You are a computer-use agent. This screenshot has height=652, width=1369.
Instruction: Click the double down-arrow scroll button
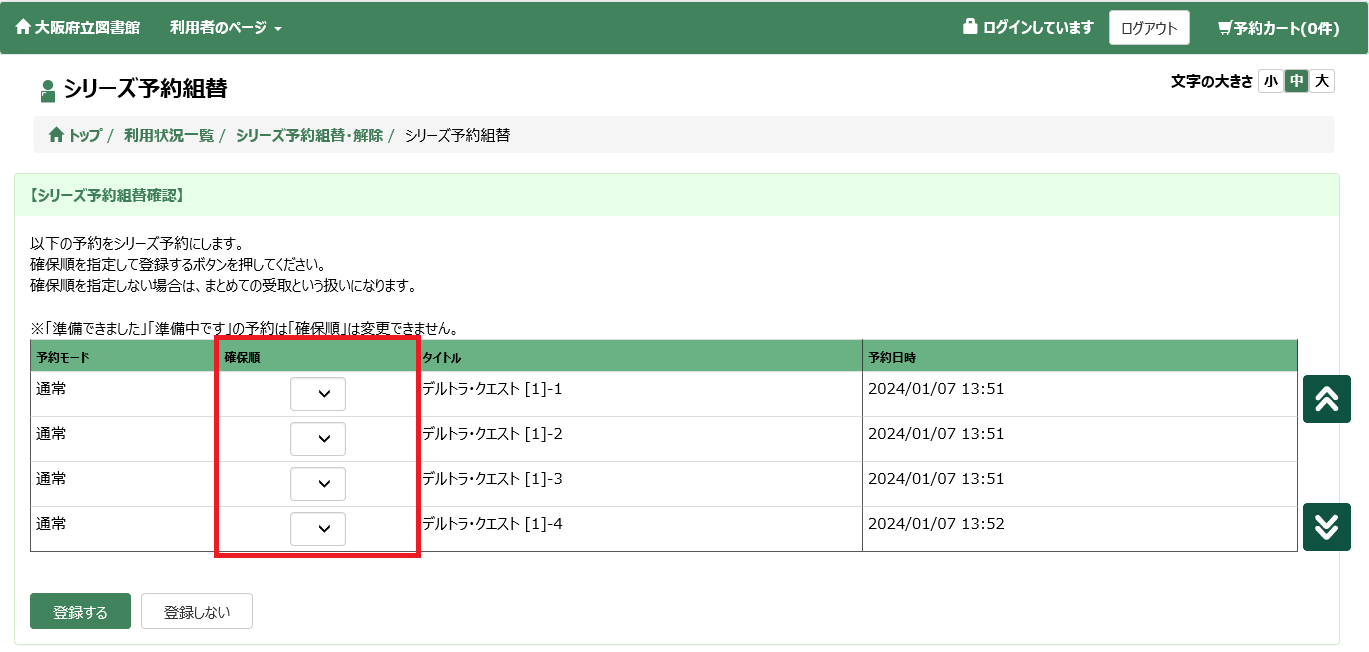(1327, 527)
